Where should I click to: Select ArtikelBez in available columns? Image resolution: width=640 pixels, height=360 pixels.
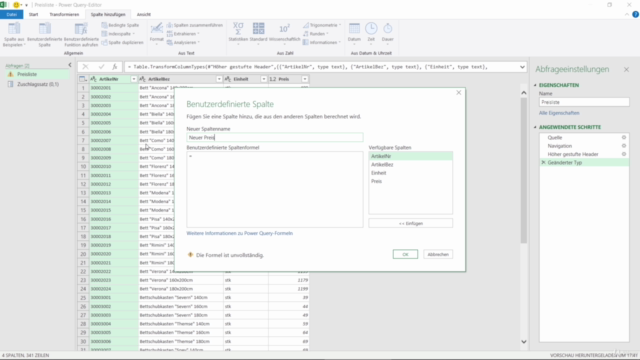410,164
